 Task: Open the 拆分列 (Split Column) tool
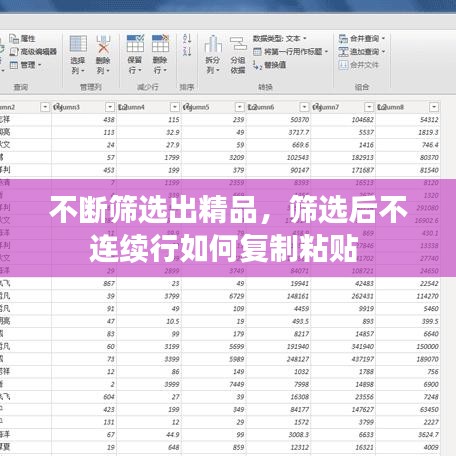(213, 55)
